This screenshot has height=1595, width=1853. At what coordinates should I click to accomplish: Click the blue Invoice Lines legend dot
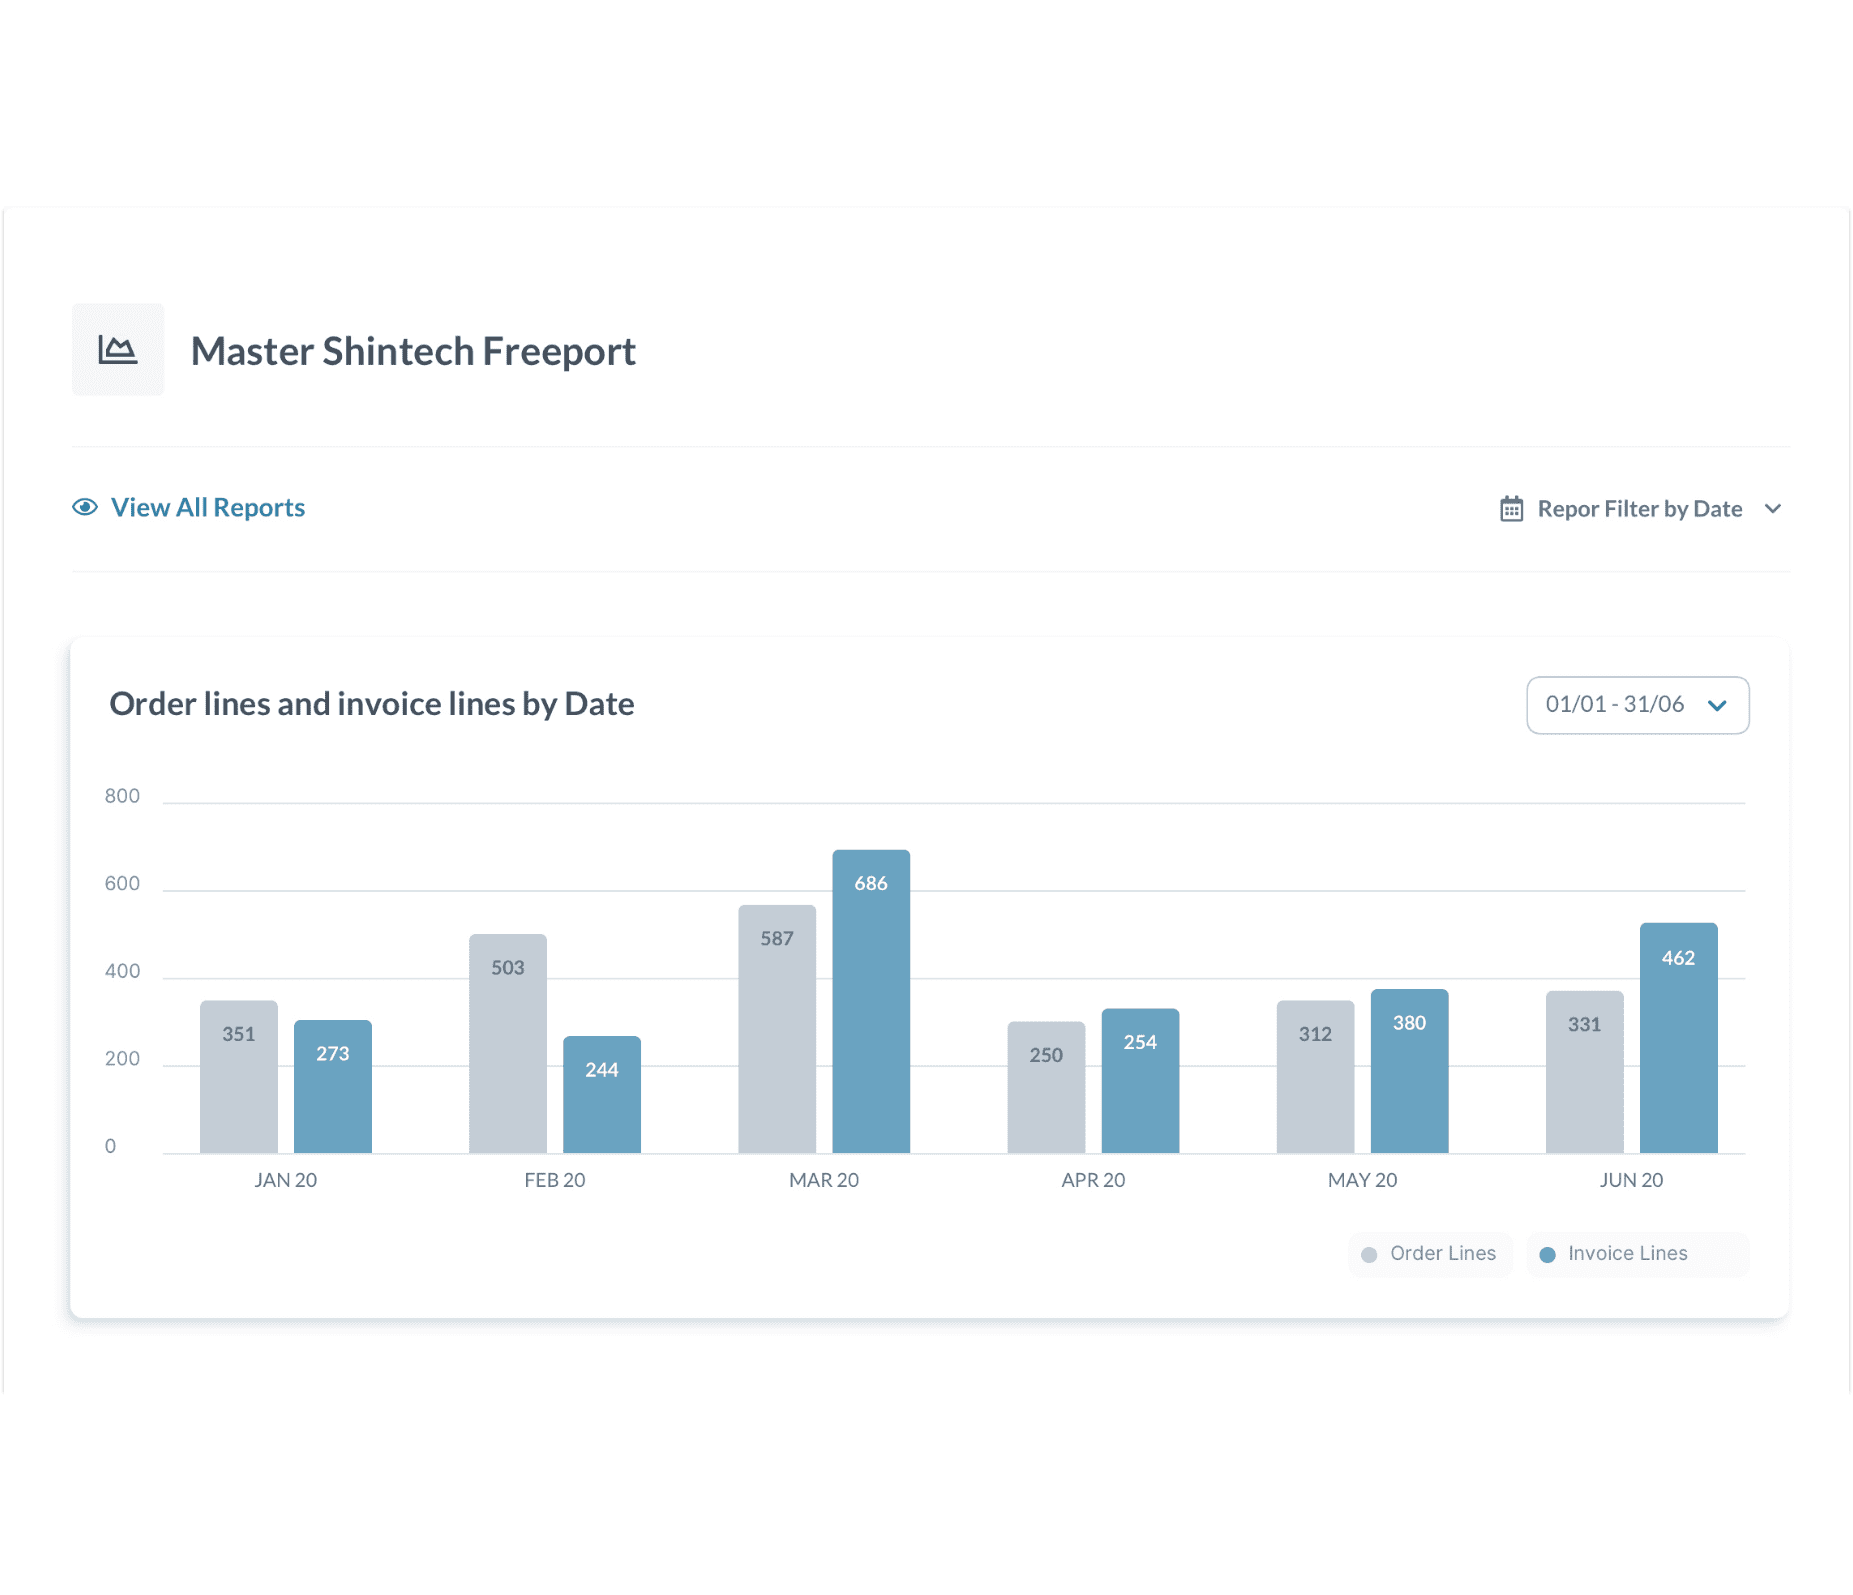pos(1547,1255)
